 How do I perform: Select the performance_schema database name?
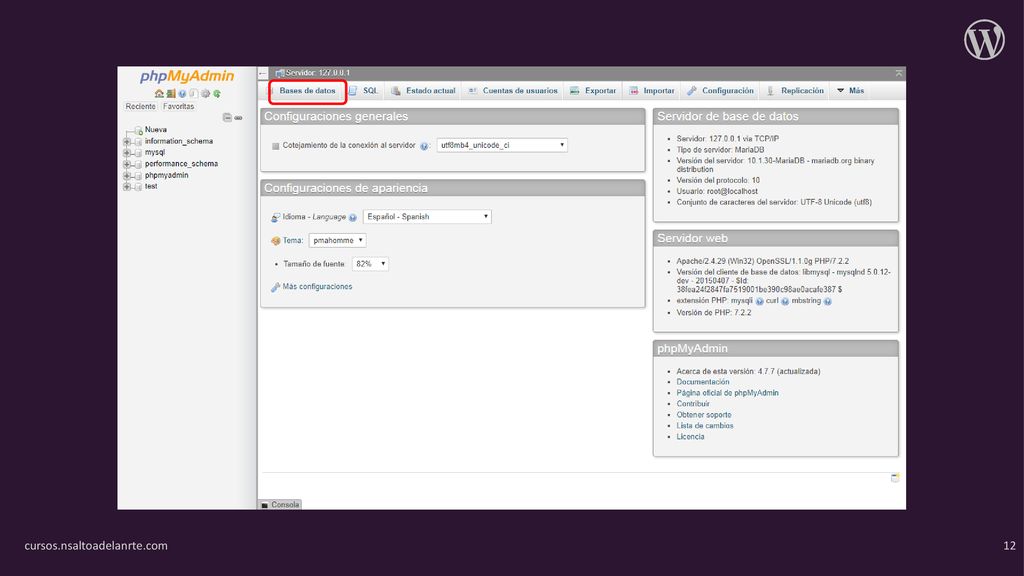(x=182, y=164)
